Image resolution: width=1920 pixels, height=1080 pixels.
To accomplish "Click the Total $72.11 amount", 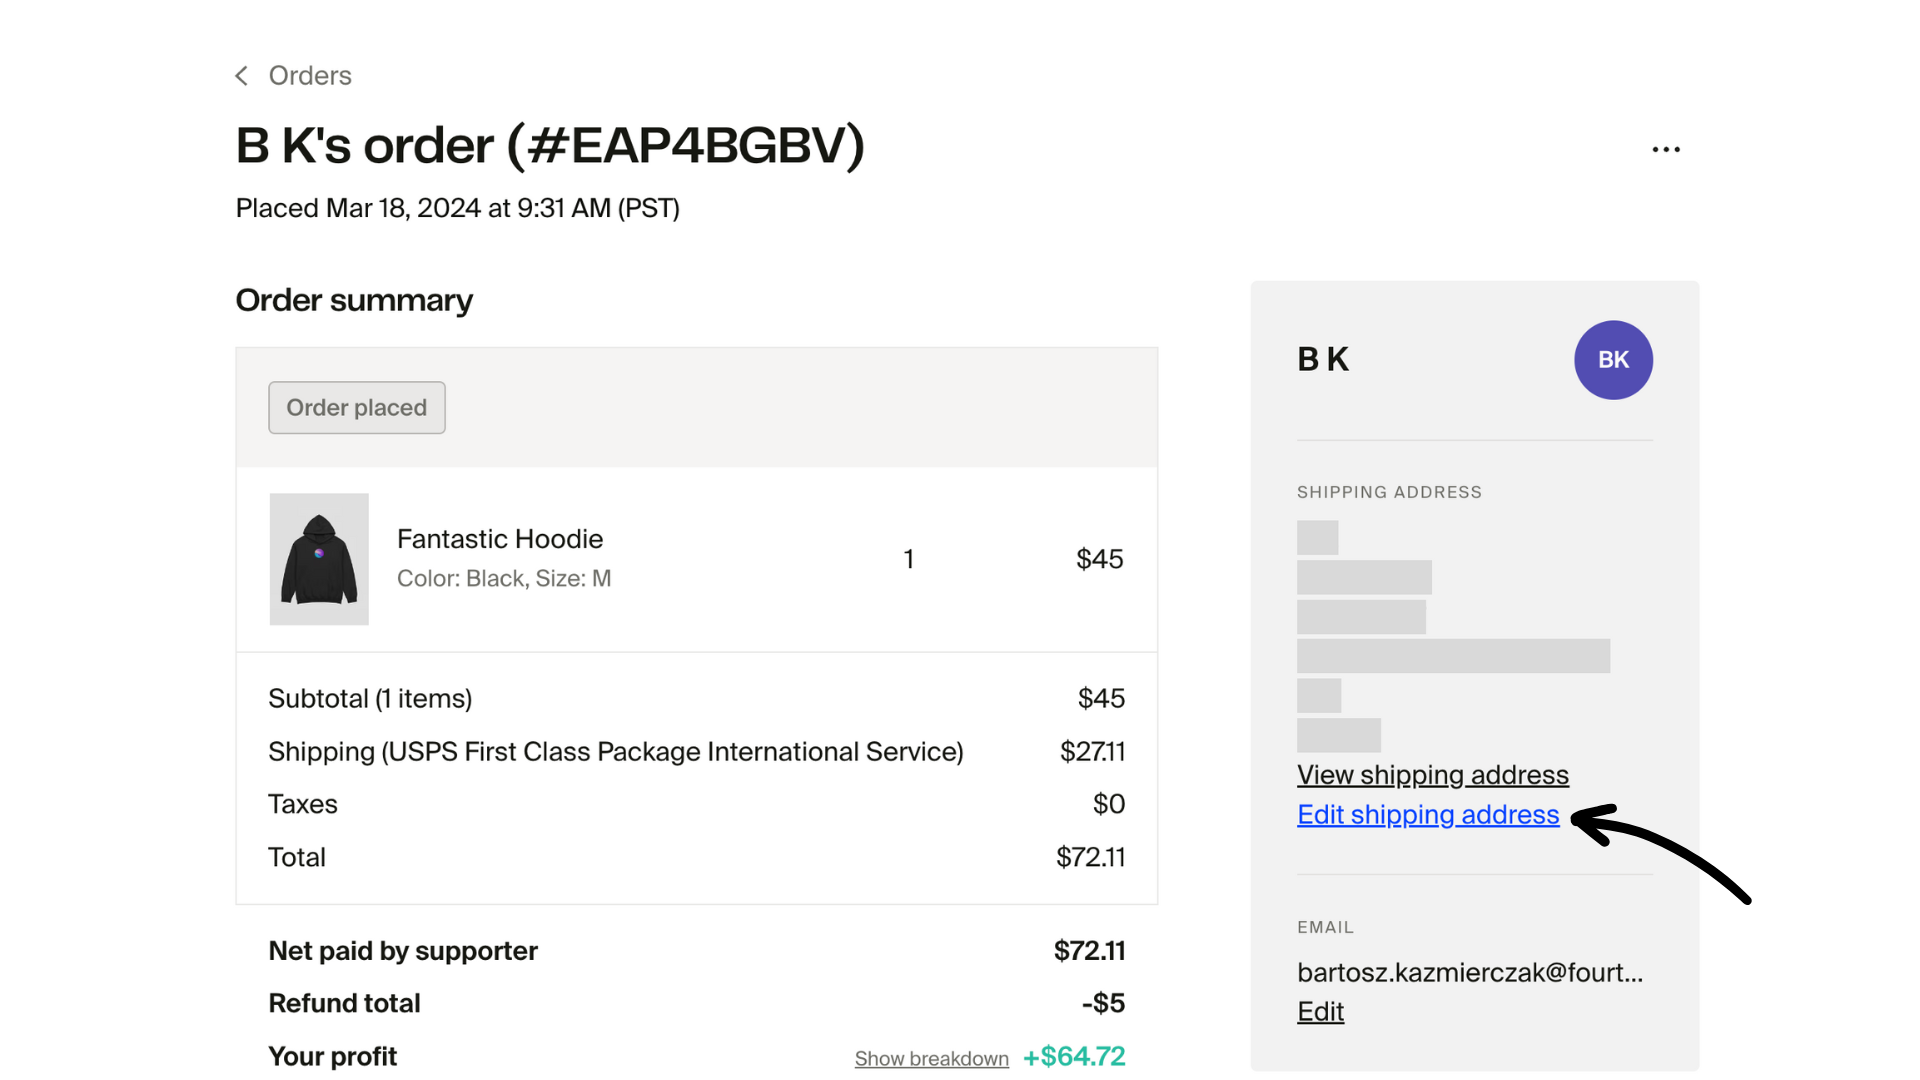I will 1090,857.
